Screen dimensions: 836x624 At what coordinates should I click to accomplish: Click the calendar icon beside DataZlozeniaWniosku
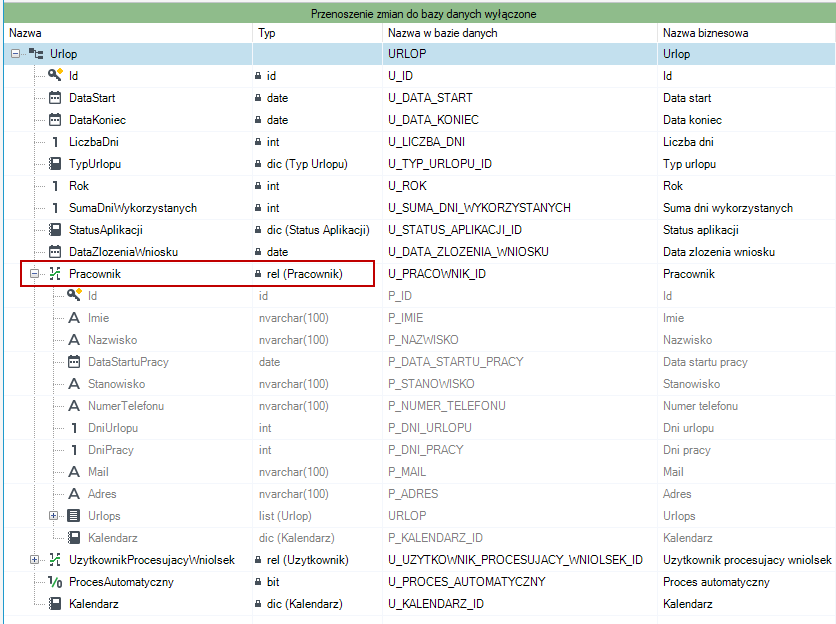[55, 252]
